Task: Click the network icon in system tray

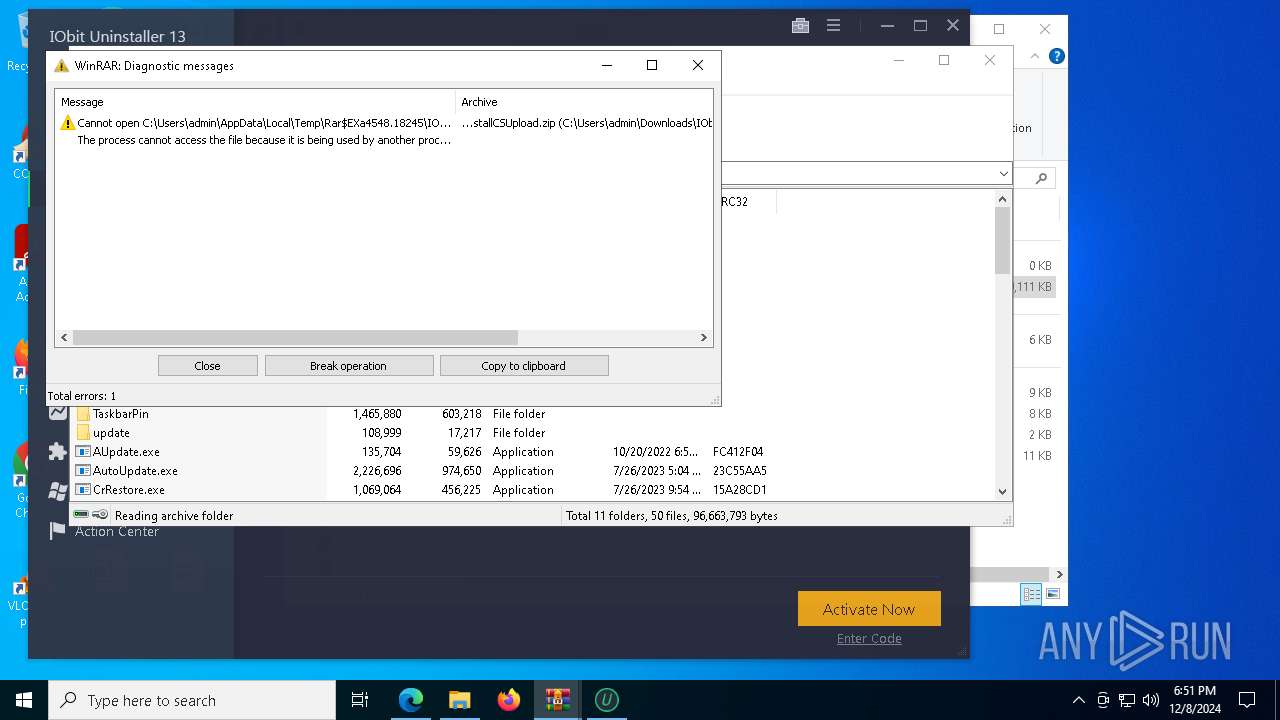Action: click(x=1127, y=700)
